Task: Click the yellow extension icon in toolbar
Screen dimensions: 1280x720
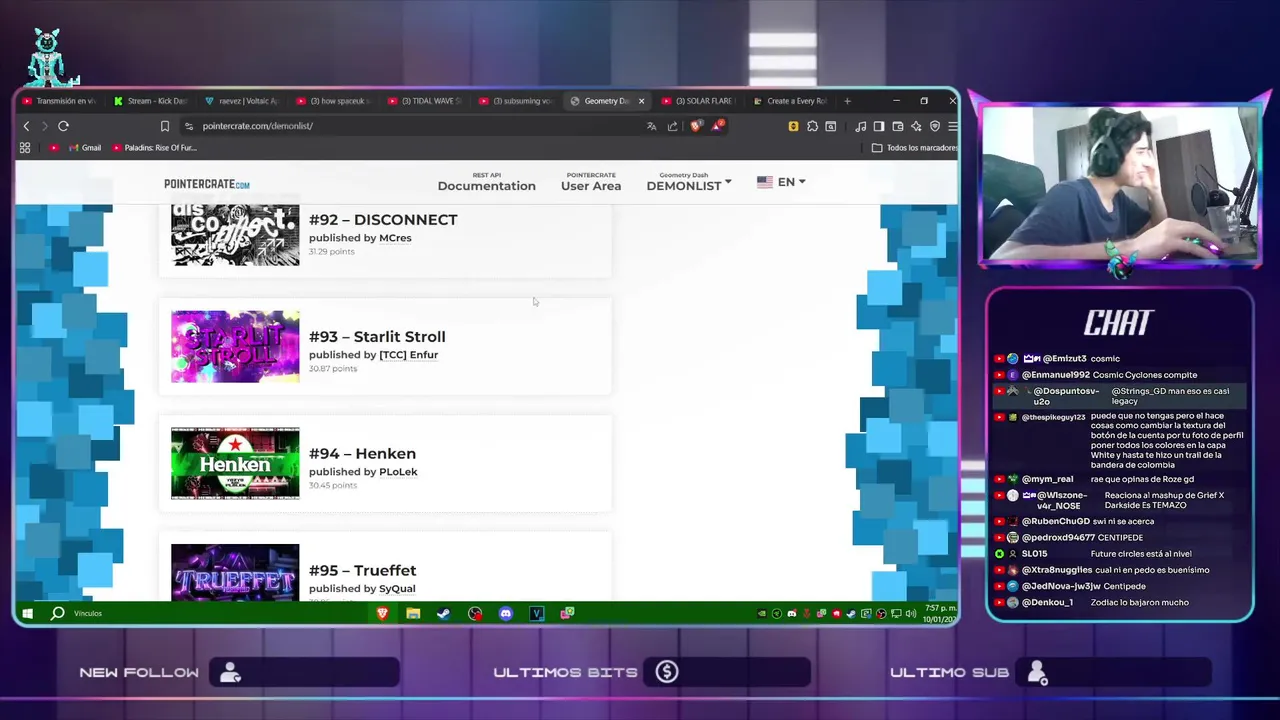Action: (793, 126)
